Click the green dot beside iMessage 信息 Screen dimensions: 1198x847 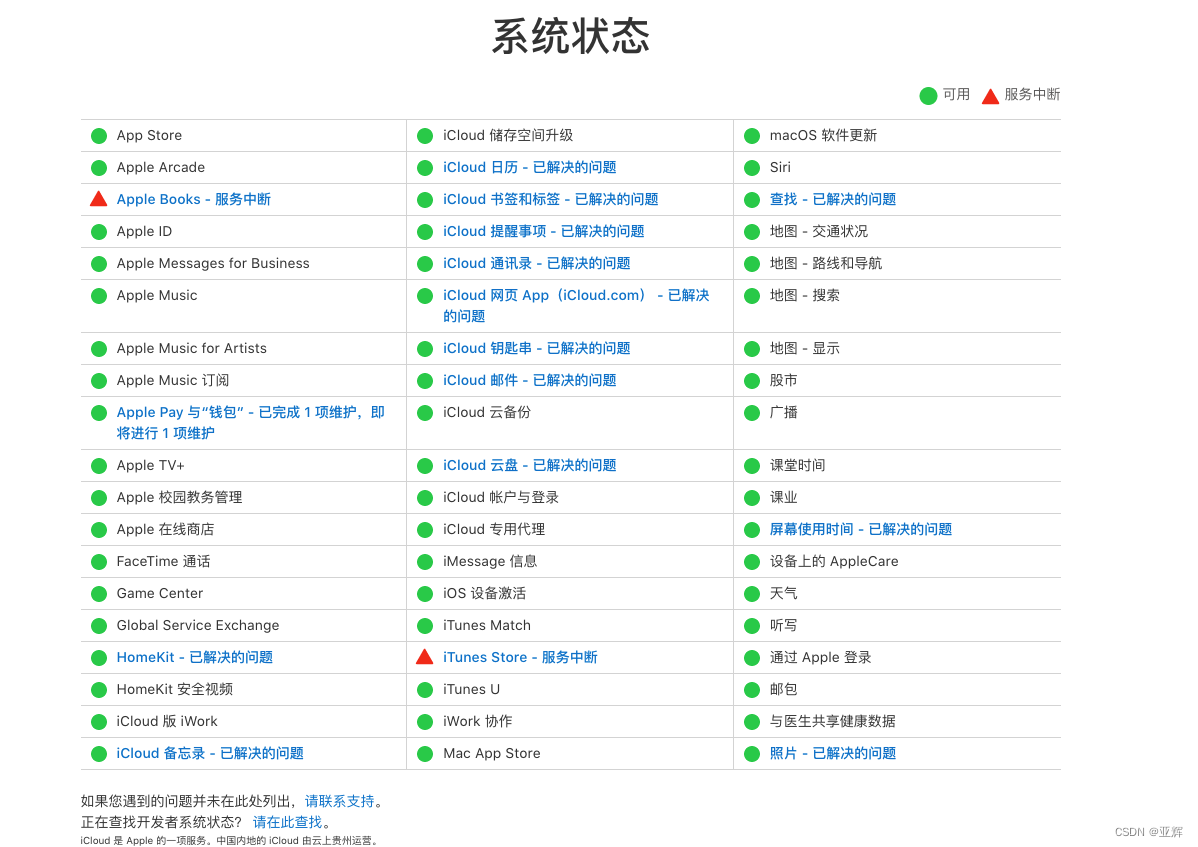pyautogui.click(x=426, y=562)
